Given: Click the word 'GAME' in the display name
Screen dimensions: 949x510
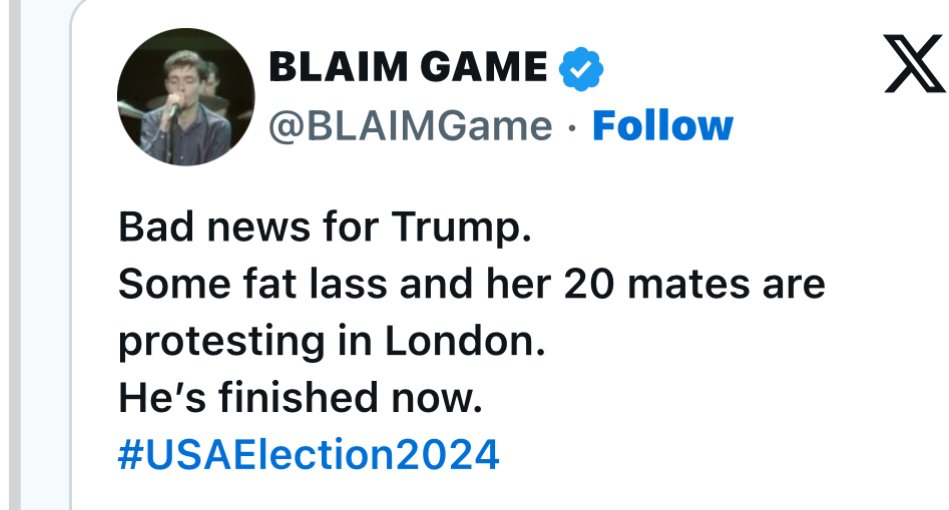Looking at the screenshot, I should (x=484, y=67).
